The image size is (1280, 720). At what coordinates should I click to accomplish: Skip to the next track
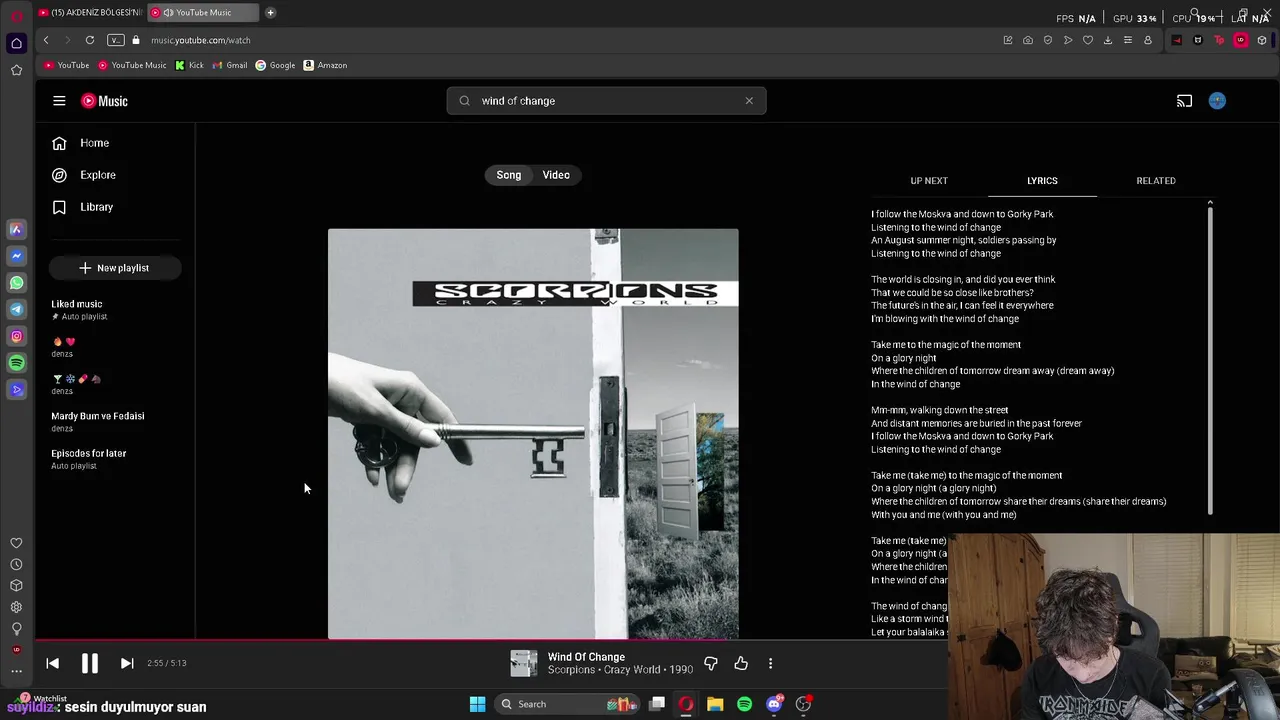127,663
